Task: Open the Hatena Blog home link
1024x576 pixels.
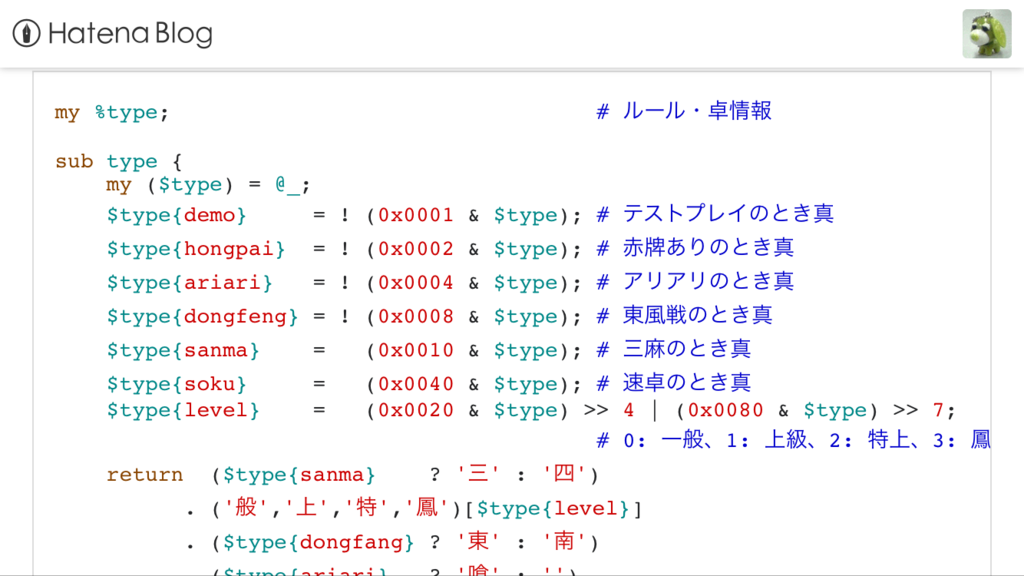Action: [x=112, y=33]
